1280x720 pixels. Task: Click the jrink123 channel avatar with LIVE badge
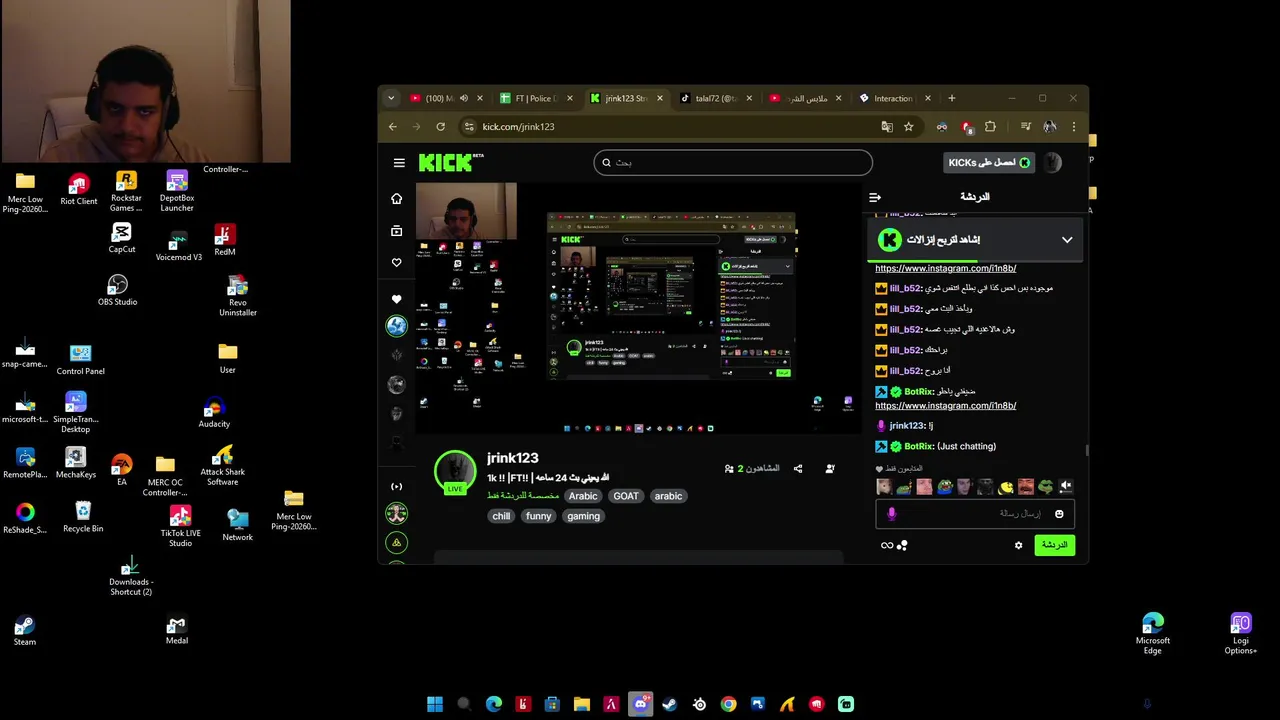coord(455,472)
